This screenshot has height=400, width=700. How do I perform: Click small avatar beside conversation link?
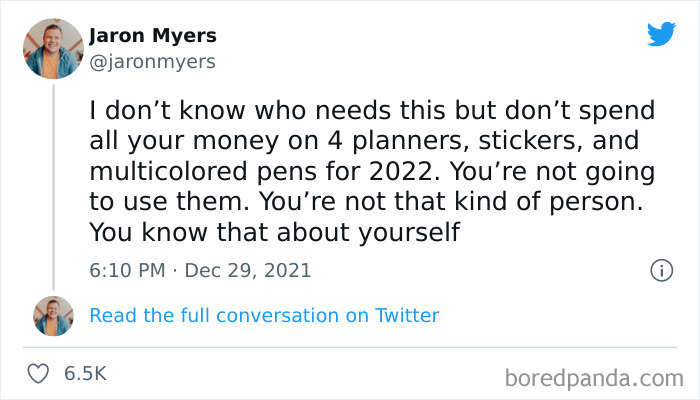pos(53,316)
